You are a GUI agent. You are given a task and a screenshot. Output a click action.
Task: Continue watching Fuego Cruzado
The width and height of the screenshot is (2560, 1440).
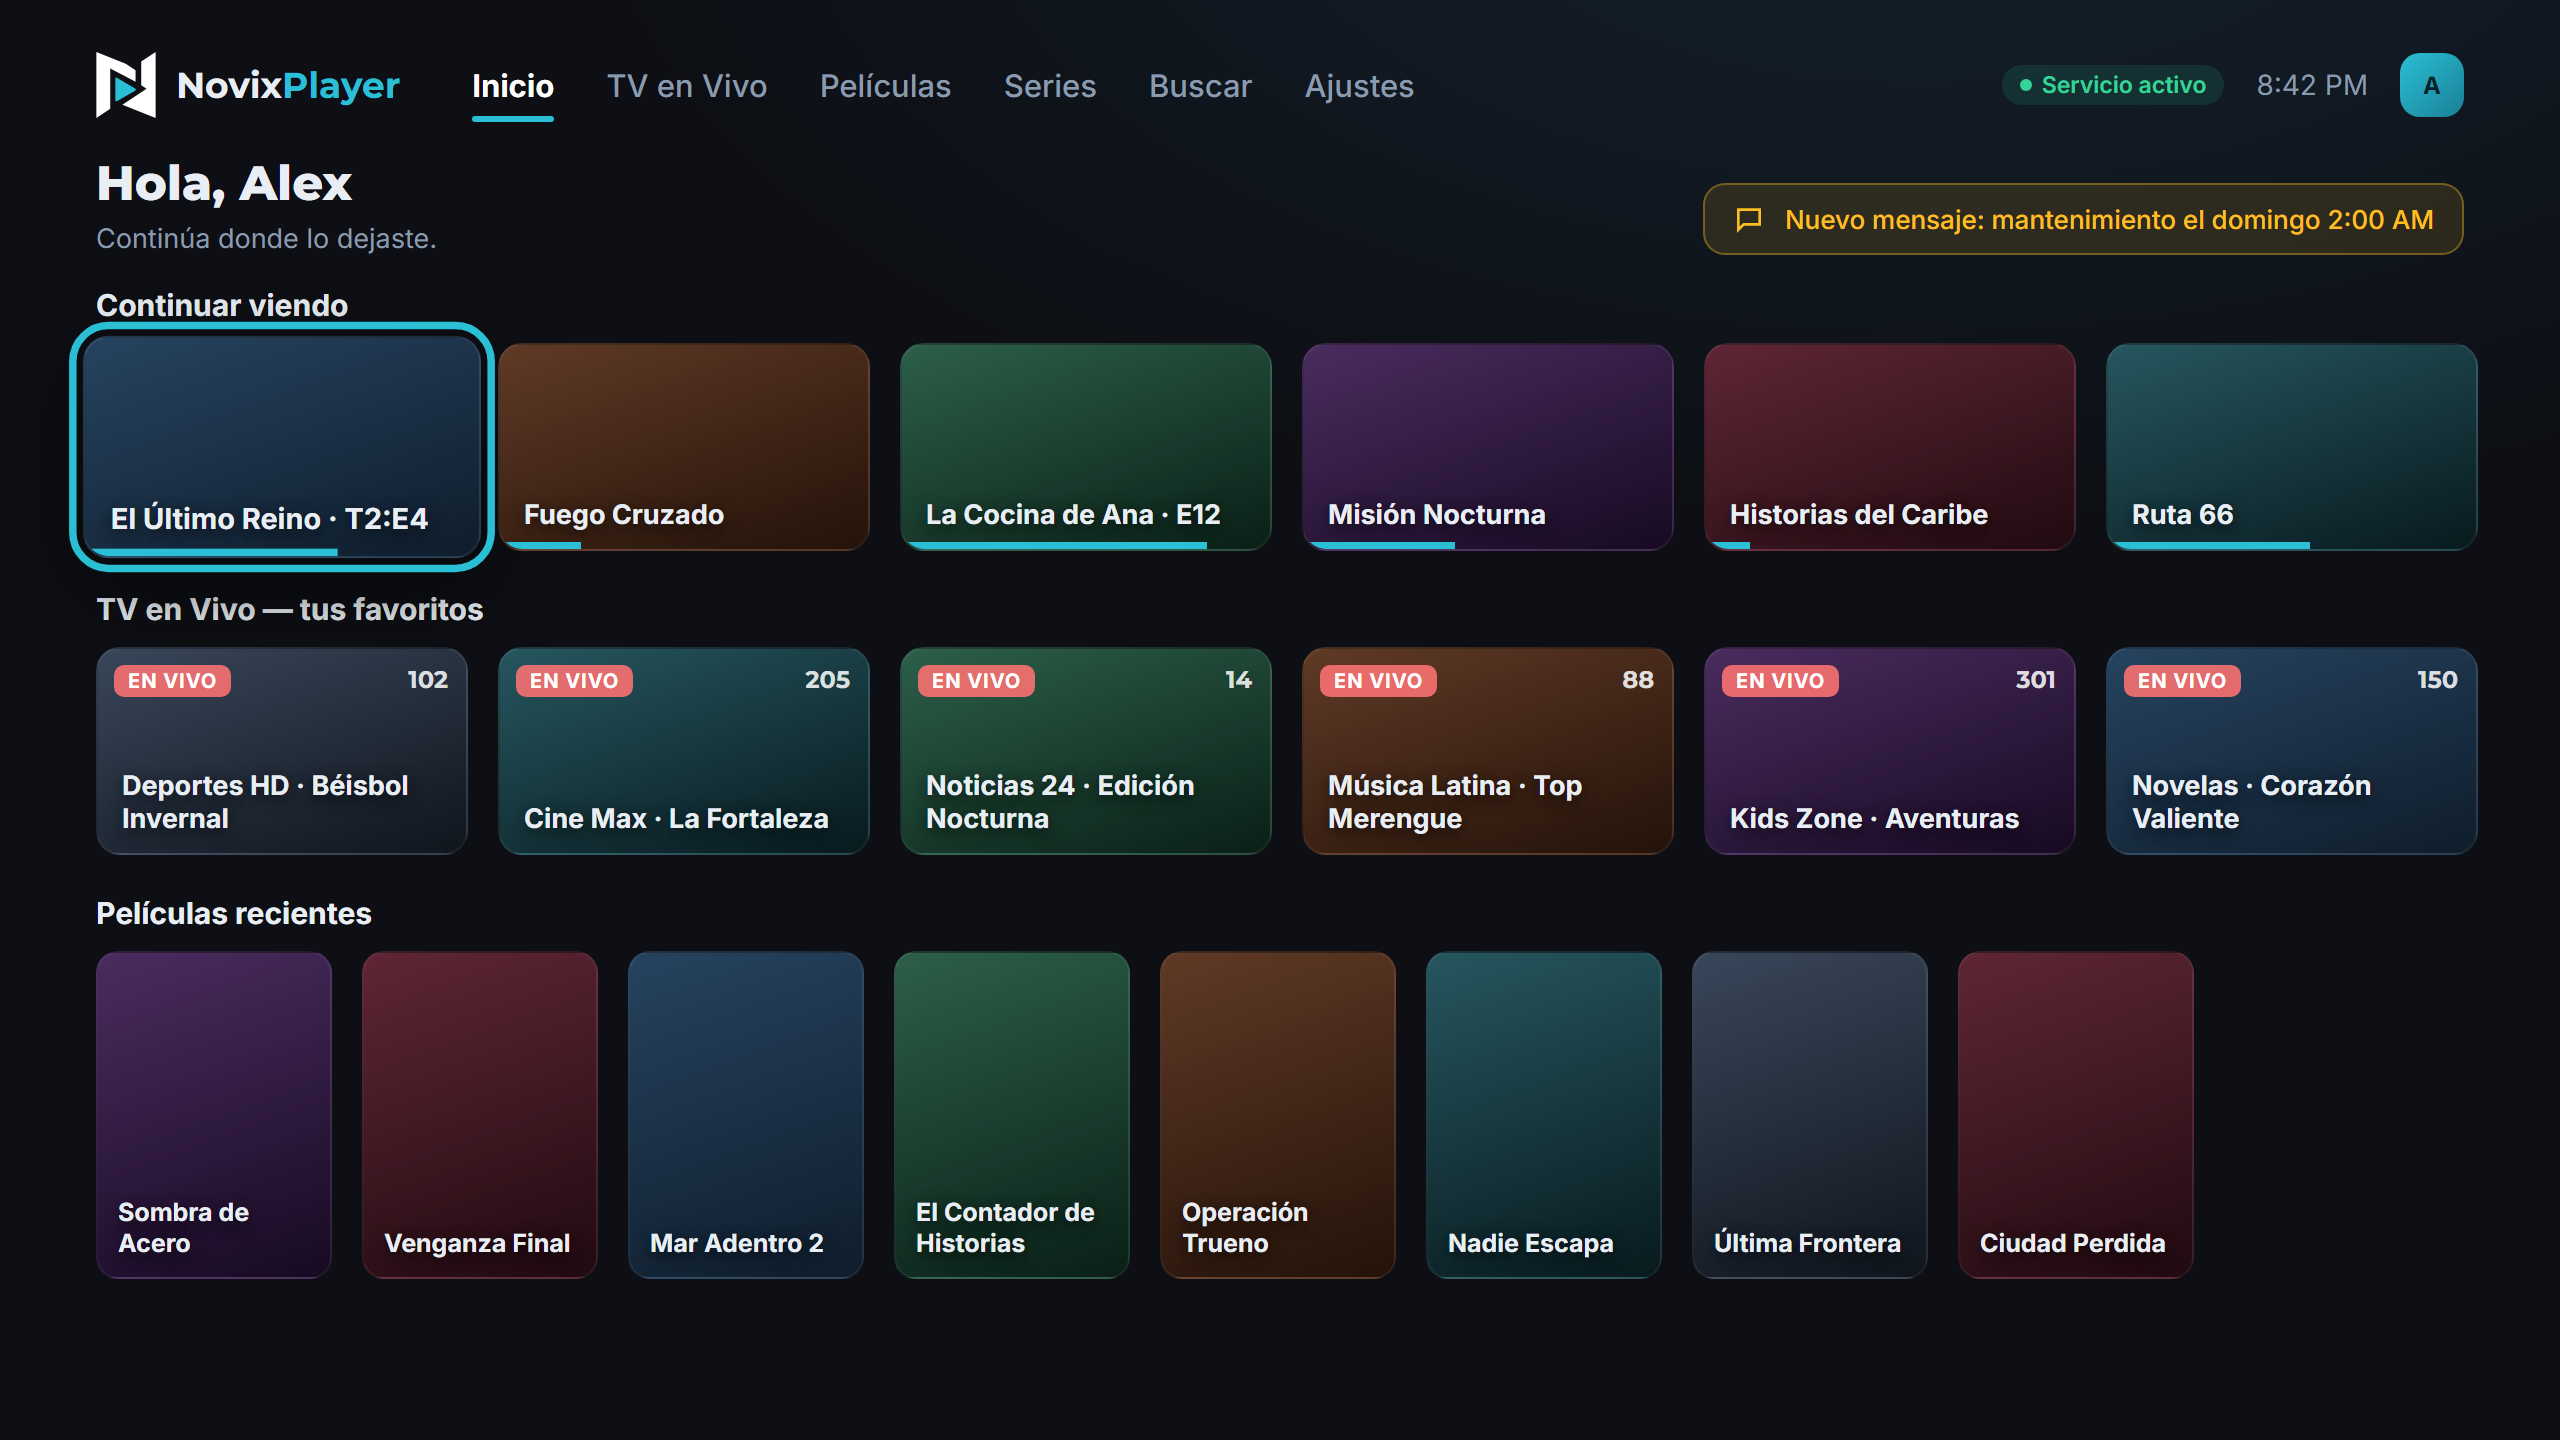[684, 447]
